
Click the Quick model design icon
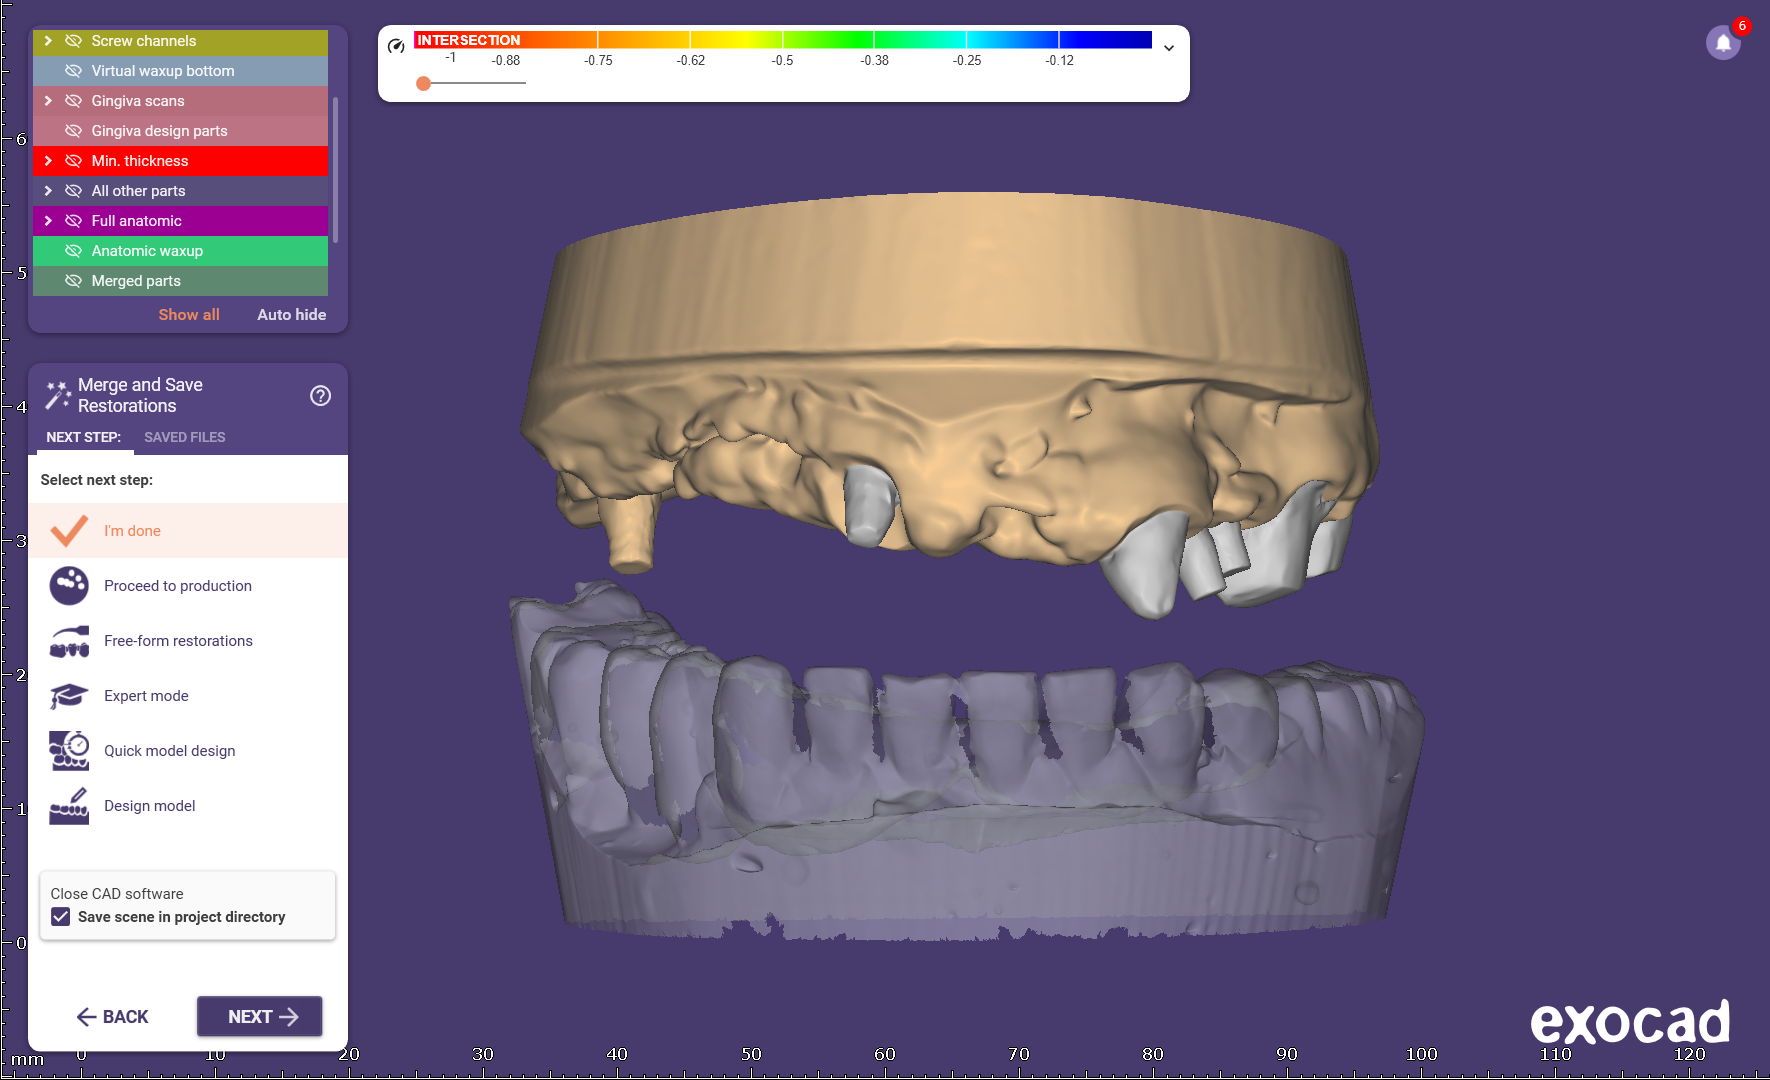tap(69, 751)
